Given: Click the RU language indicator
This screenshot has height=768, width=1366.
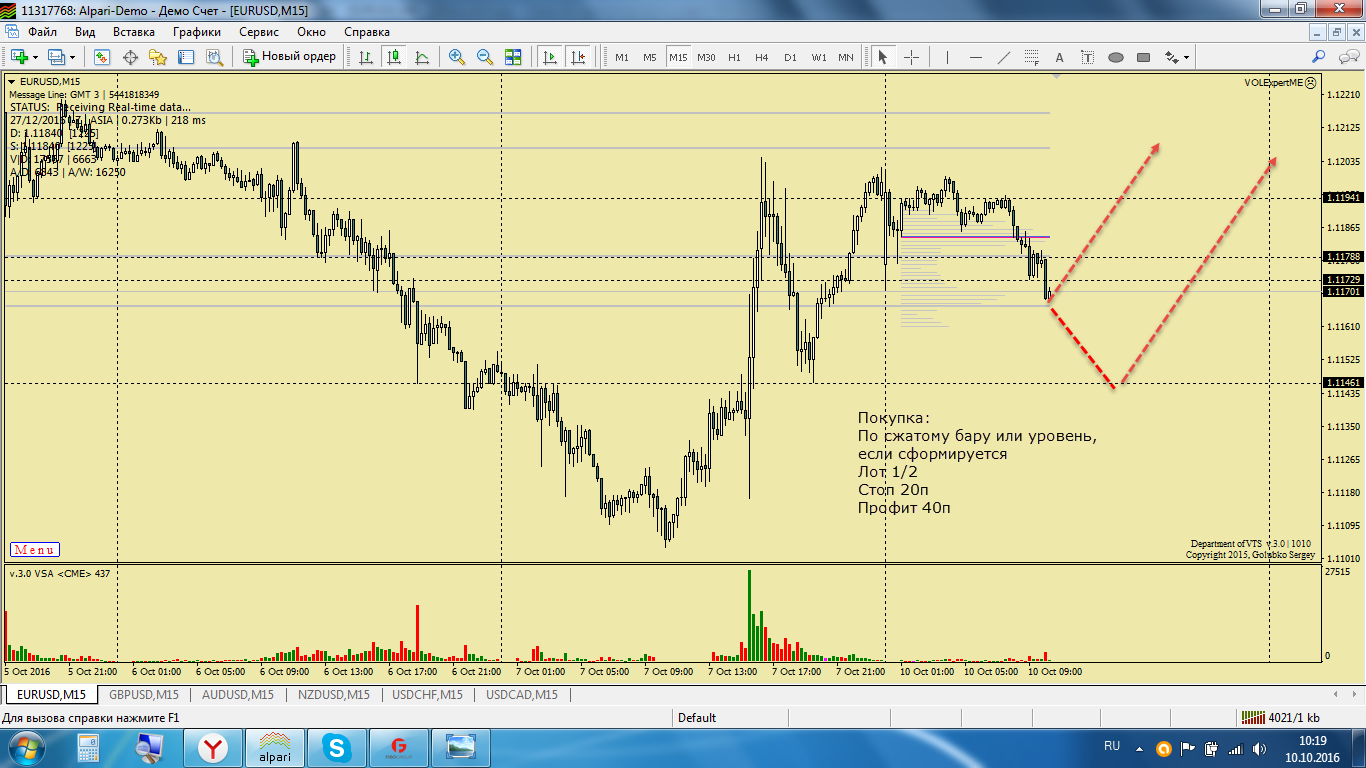Looking at the screenshot, I should pos(1112,746).
